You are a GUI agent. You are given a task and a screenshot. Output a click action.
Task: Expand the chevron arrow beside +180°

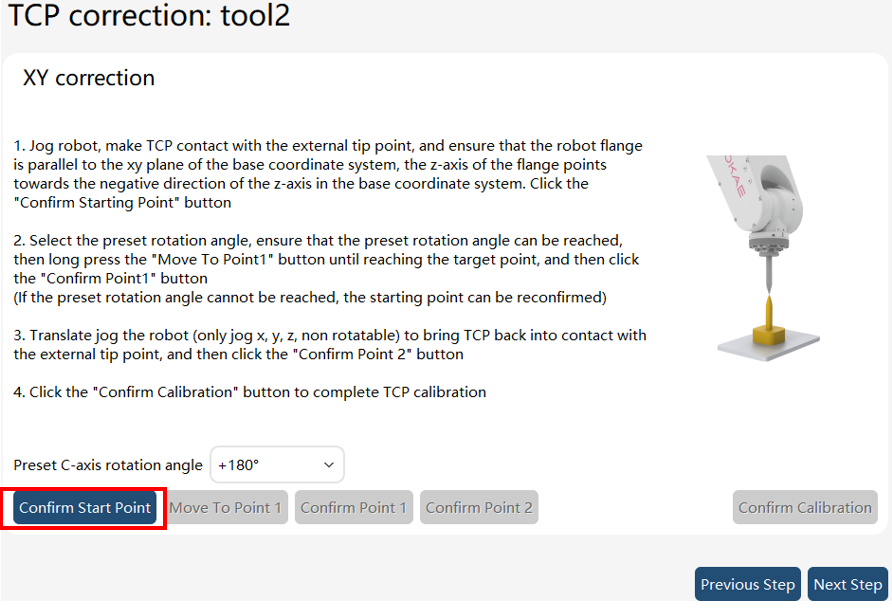(329, 465)
